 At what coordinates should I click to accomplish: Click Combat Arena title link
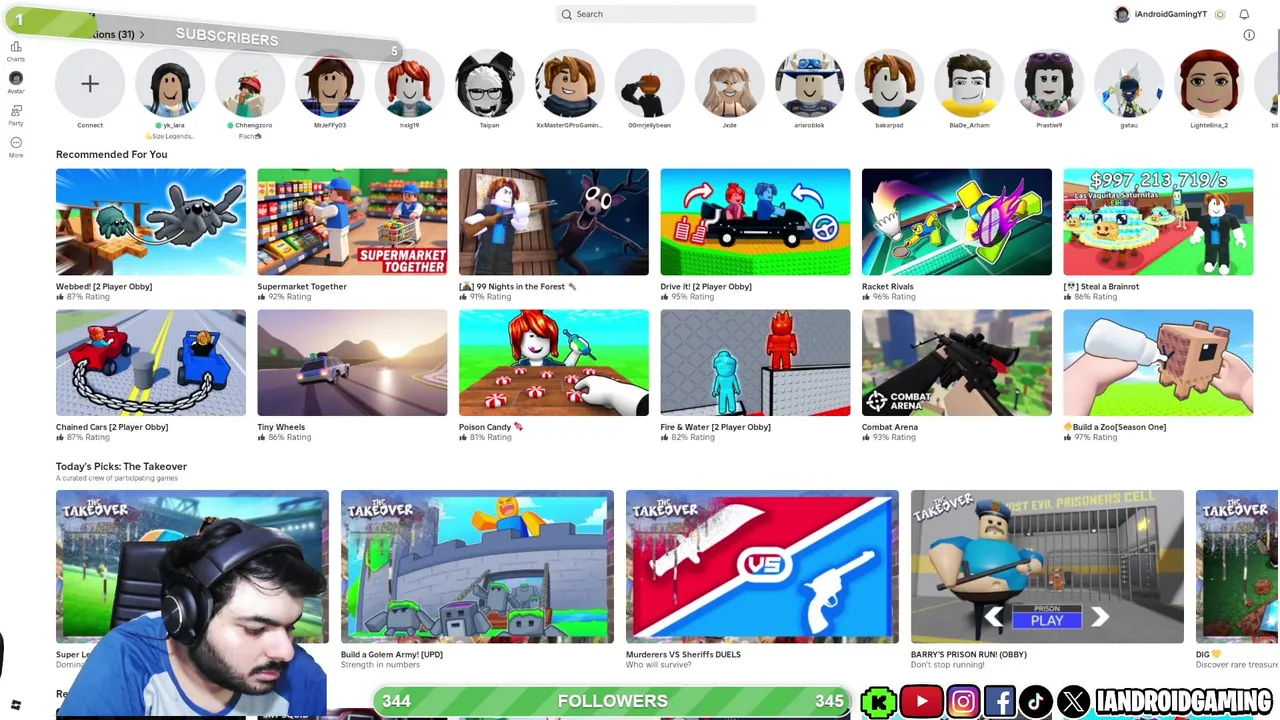point(890,427)
